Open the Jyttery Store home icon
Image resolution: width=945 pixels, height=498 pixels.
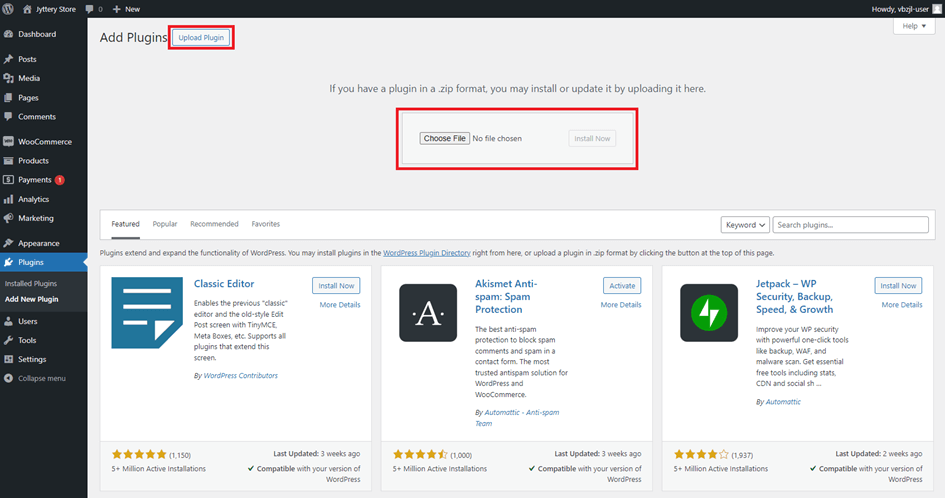[27, 9]
